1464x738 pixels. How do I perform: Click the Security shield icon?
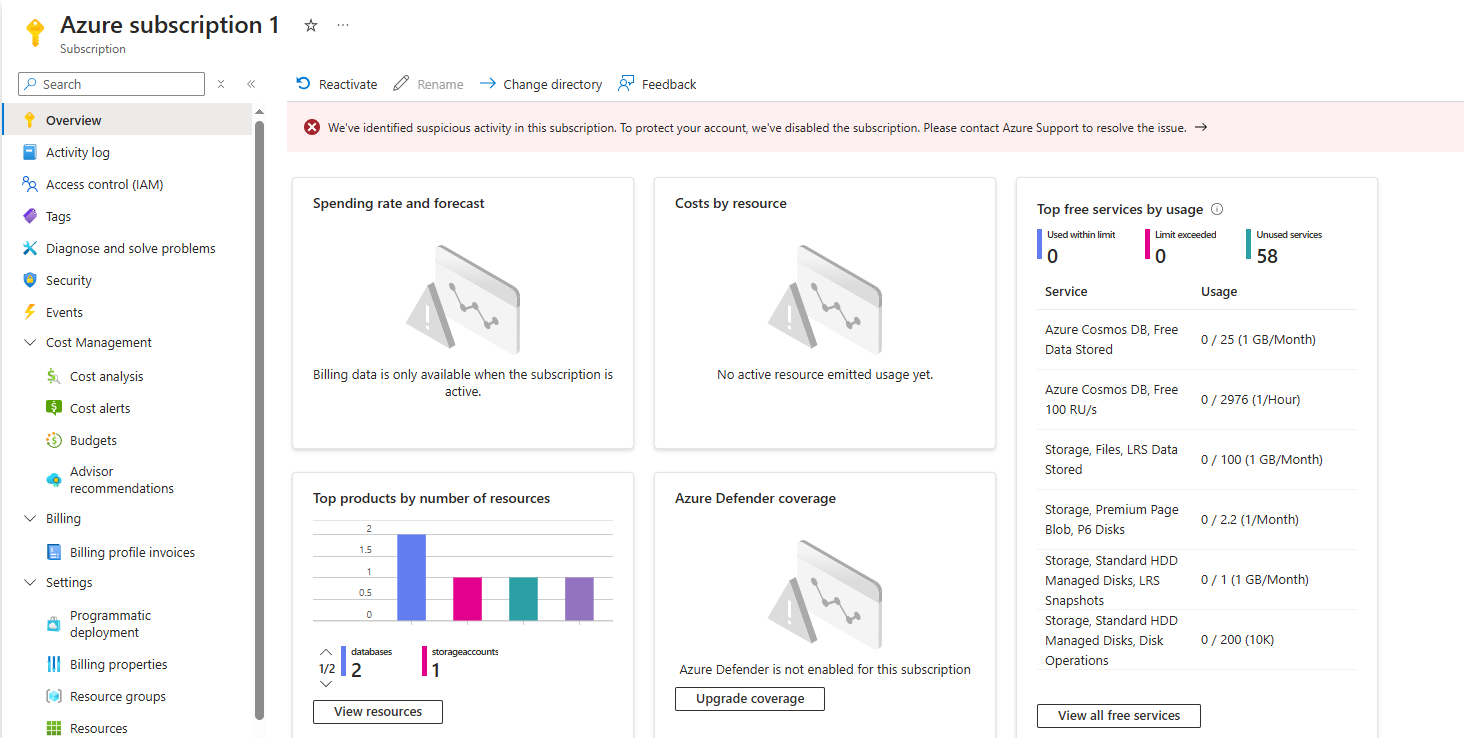29,280
